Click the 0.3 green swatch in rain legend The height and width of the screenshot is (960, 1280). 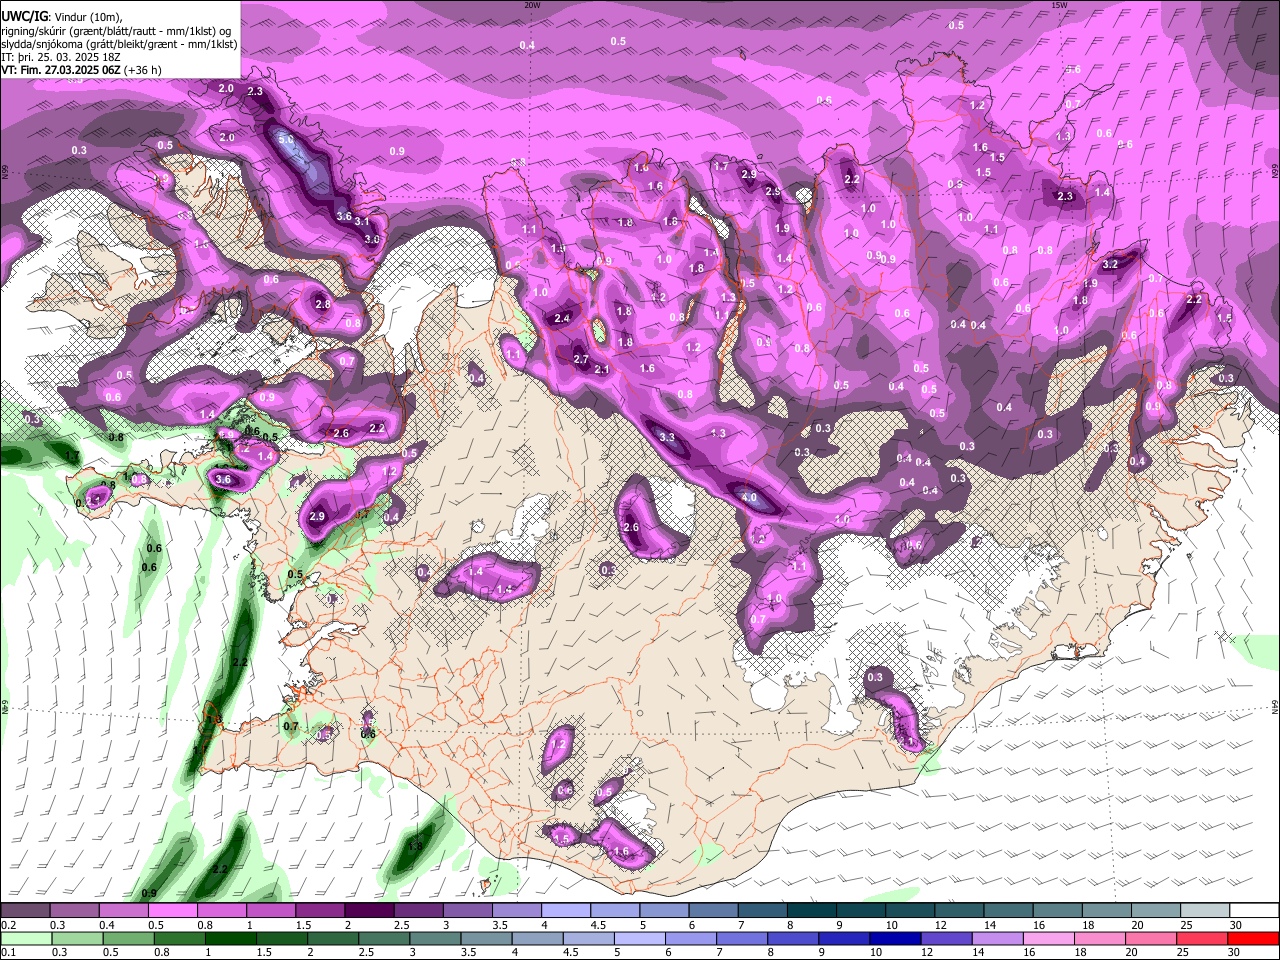[x=79, y=938]
